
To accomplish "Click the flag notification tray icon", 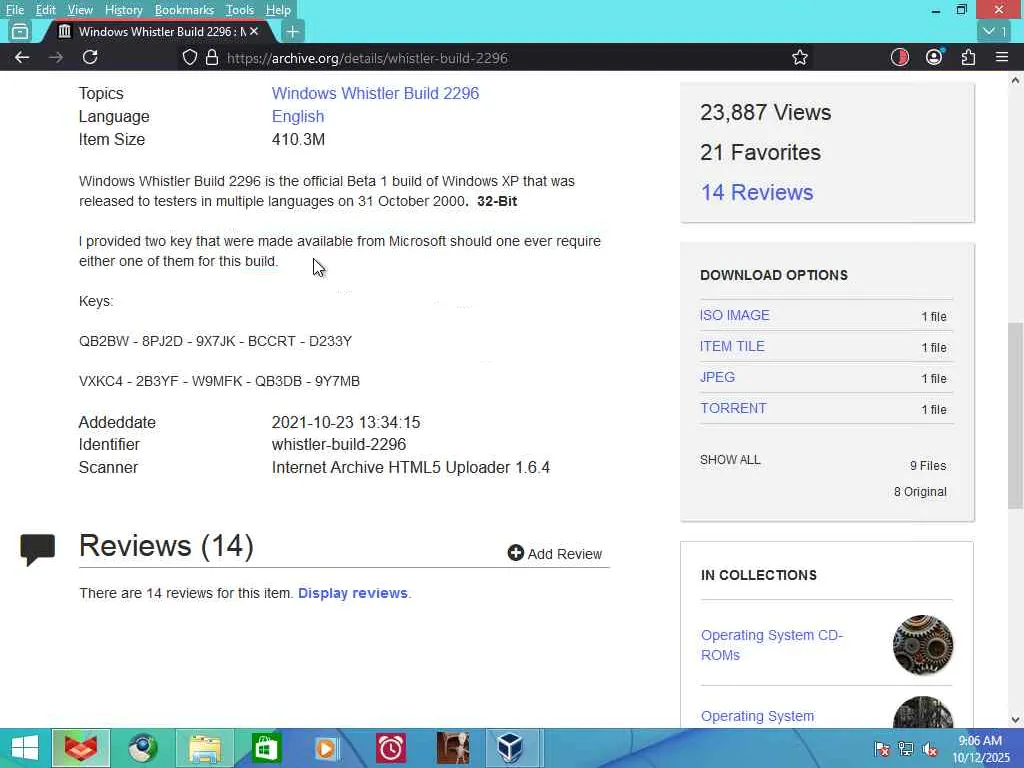I will [x=882, y=748].
